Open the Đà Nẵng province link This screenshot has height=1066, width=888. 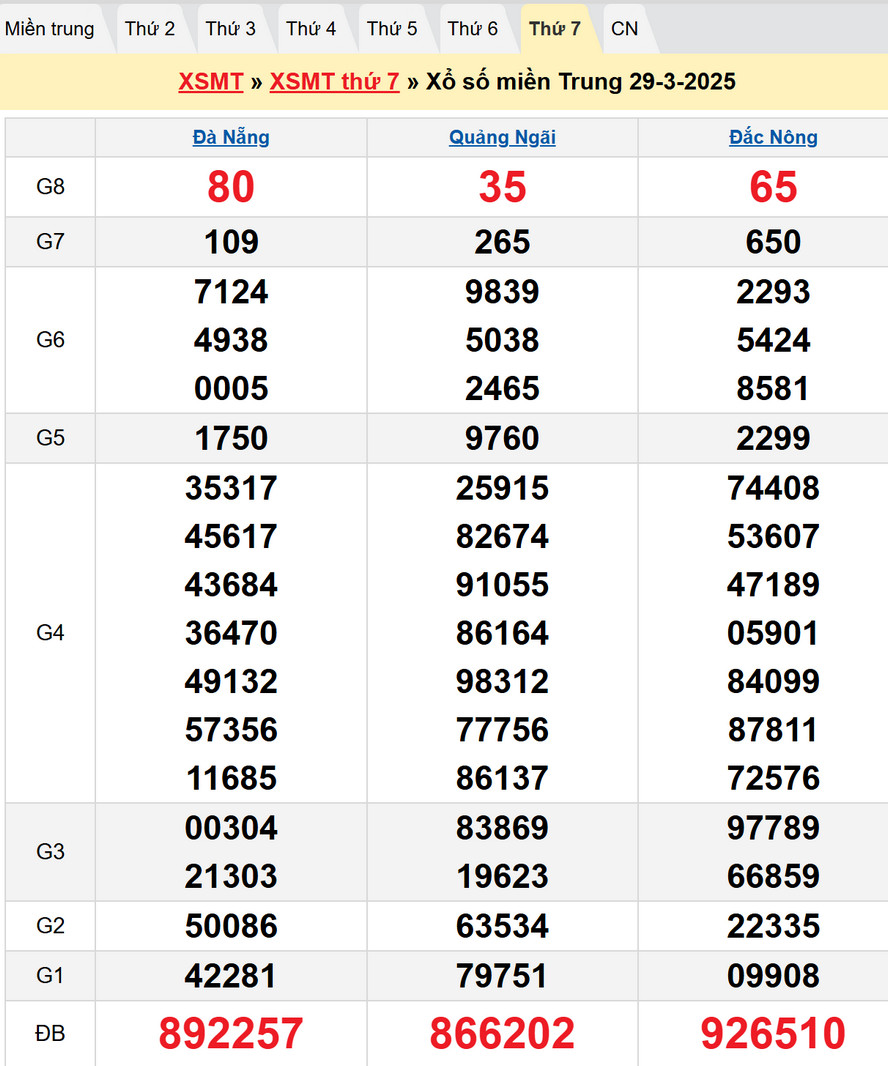pyautogui.click(x=231, y=138)
